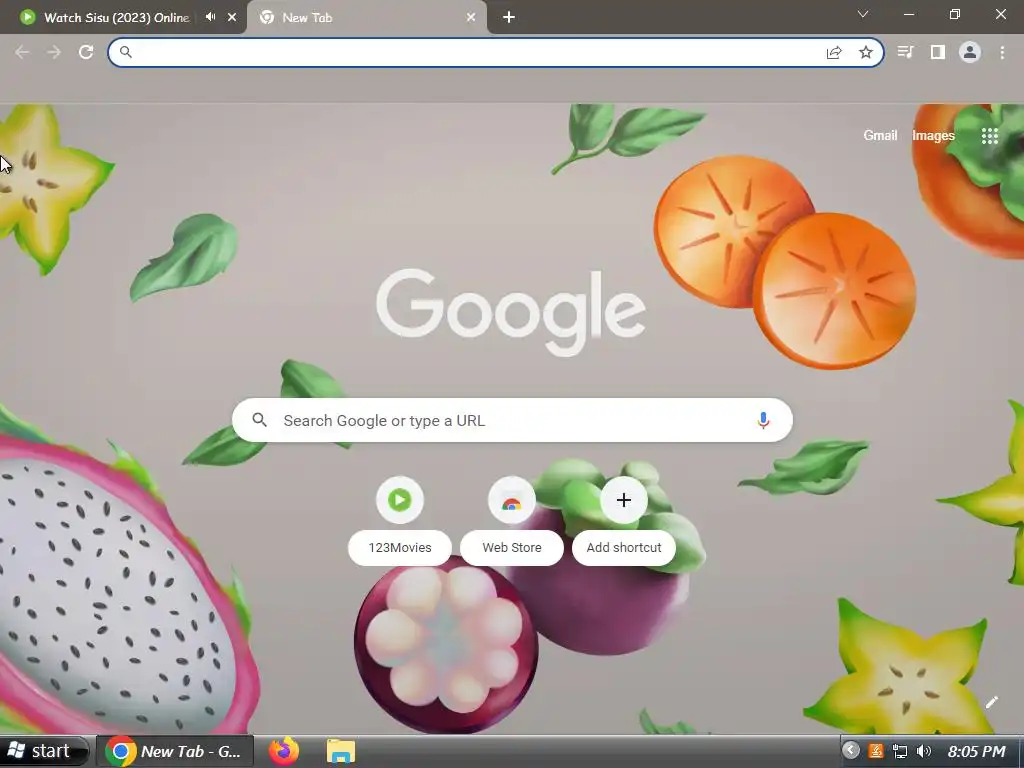Screen dimensions: 1024x768
Task: Click the Add shortcut label
Action: 624,547
